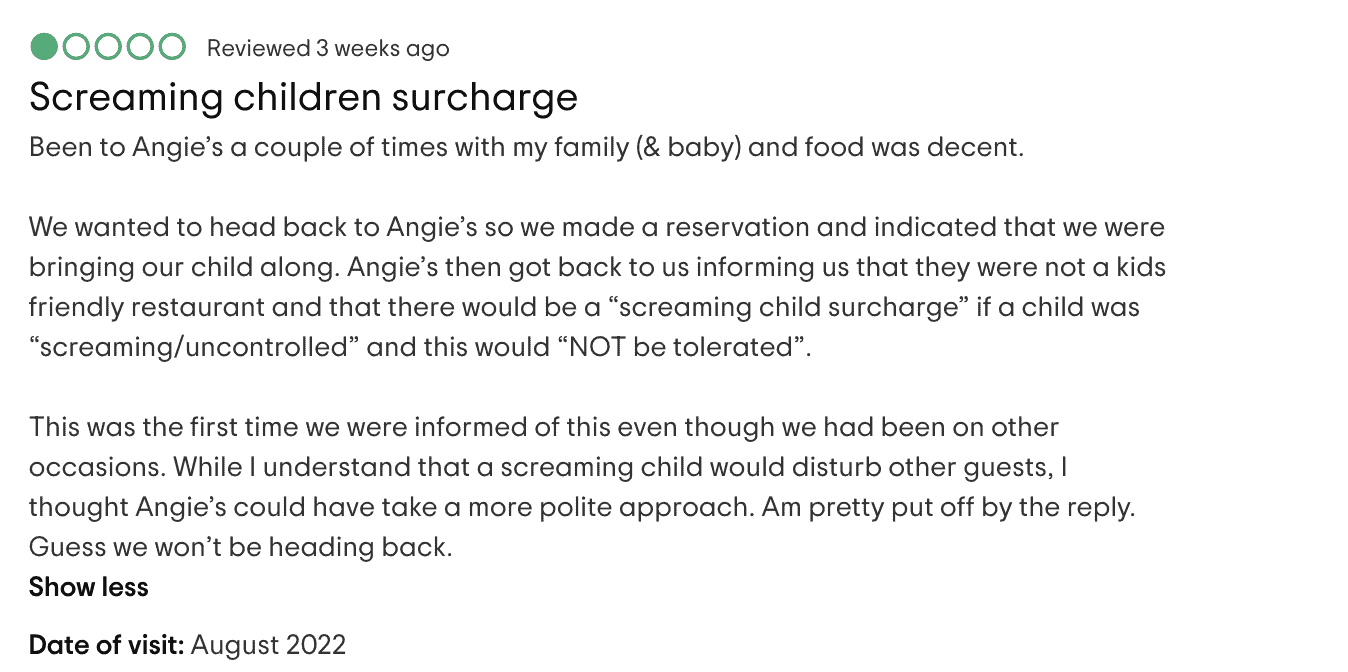1348x672 pixels.
Task: Click the quoted text "NOT be tolerated"
Action: [683, 347]
